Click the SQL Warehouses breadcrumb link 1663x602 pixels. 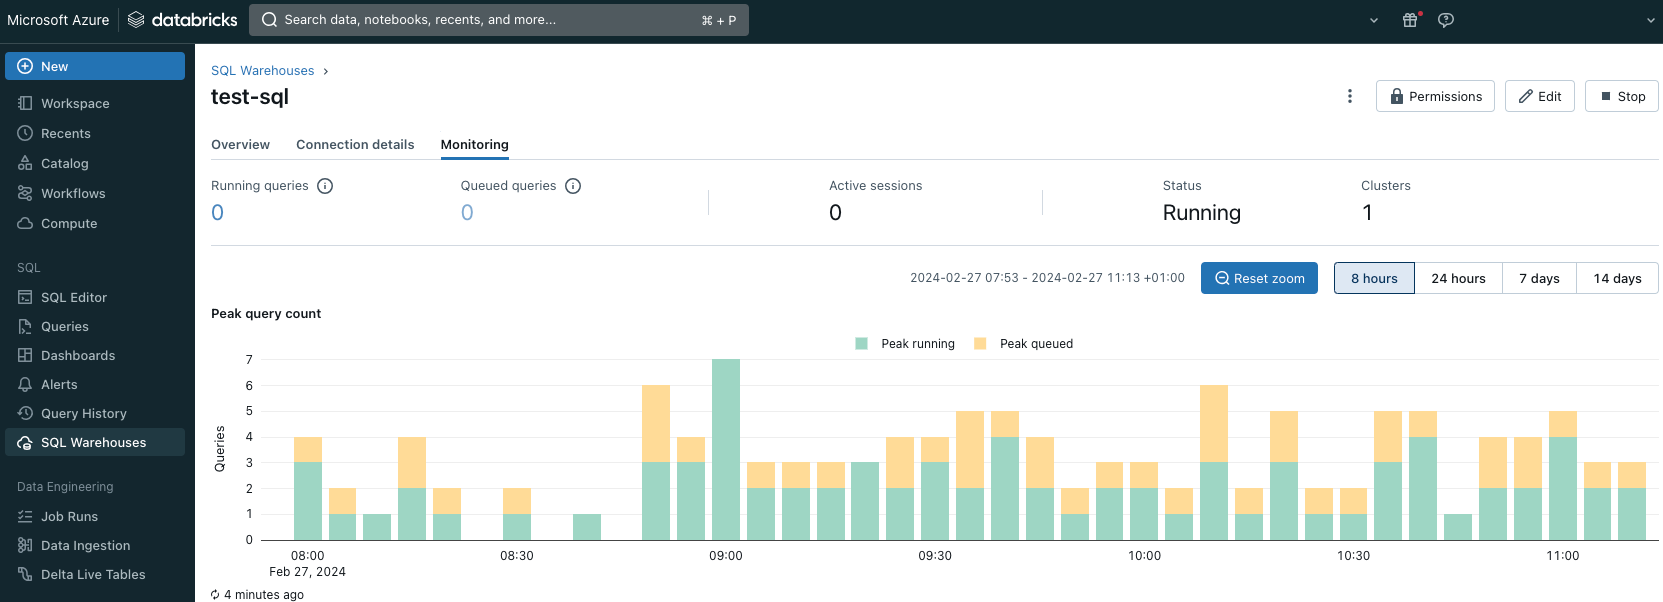pos(262,71)
